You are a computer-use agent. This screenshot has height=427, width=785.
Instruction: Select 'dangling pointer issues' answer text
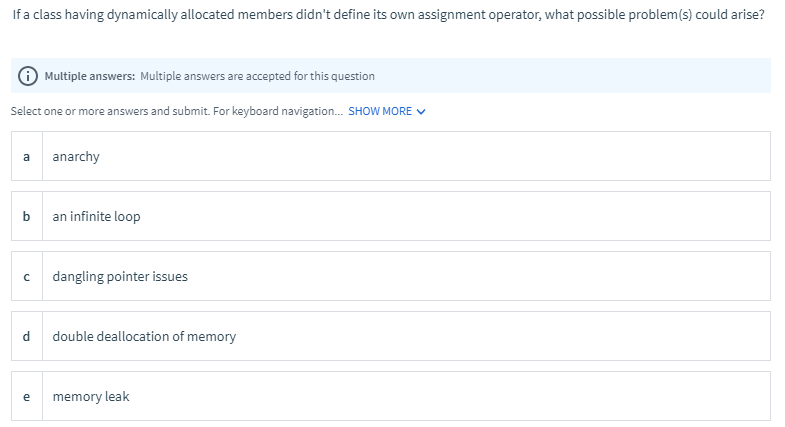pos(120,277)
